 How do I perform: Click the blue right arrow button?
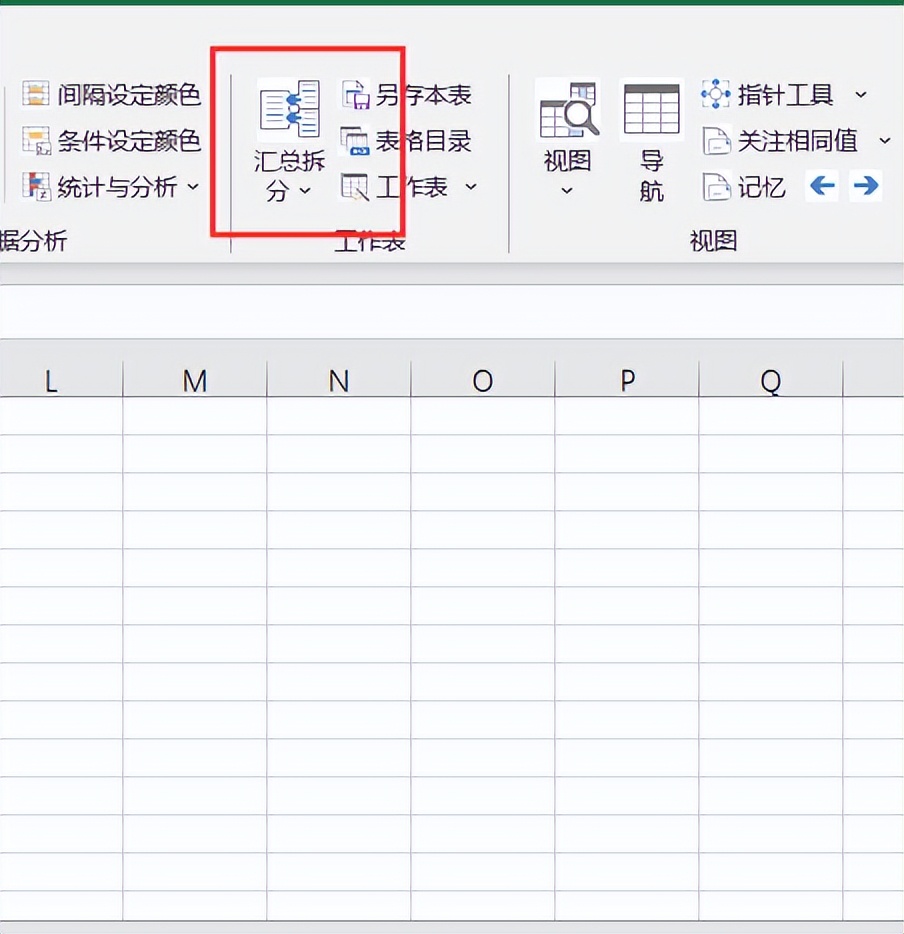(866, 186)
